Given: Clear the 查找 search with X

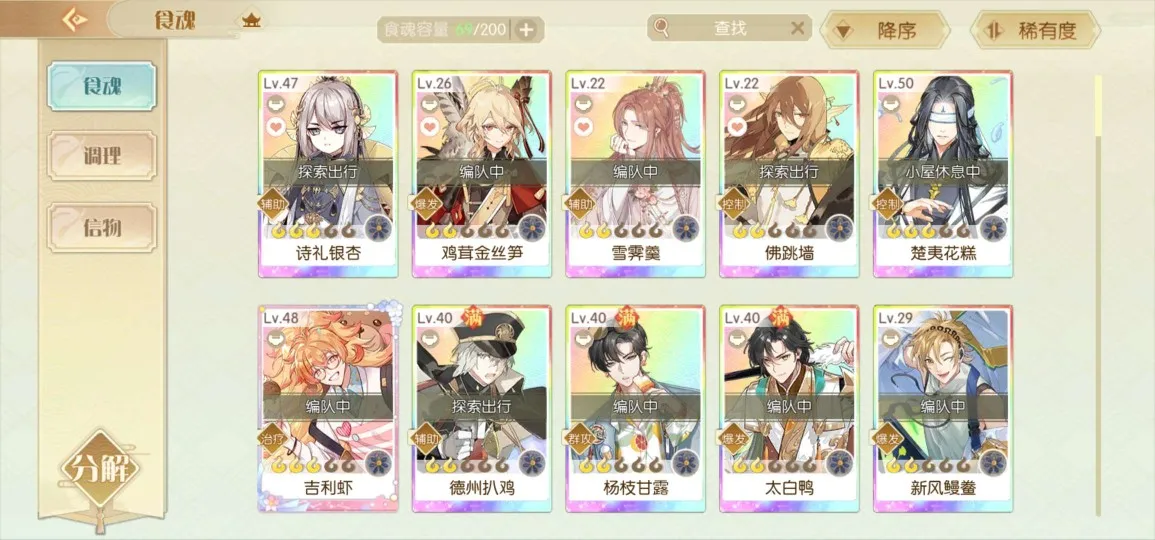Looking at the screenshot, I should point(797,28).
